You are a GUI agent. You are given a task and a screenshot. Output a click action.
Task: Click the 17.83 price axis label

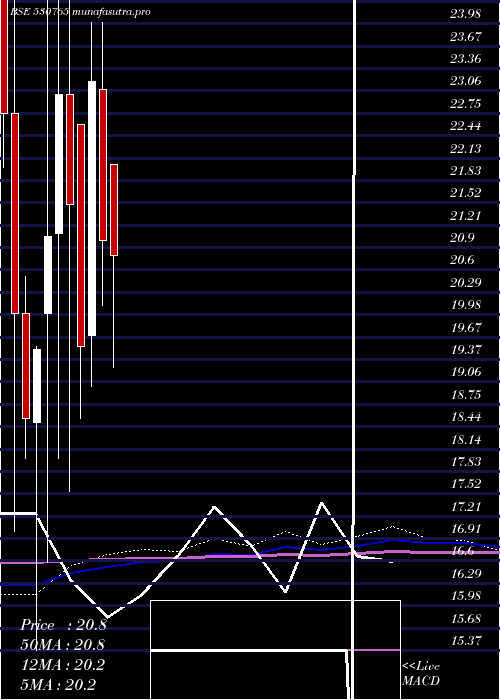(465, 462)
